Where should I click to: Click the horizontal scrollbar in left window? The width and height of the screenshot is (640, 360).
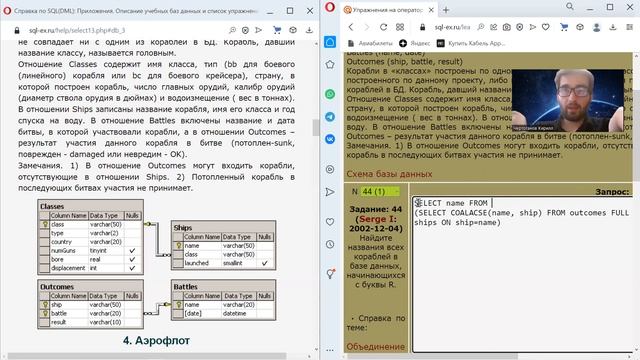coord(147,356)
